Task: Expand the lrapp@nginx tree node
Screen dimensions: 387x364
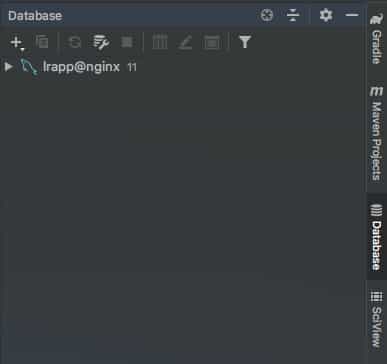Action: point(9,67)
